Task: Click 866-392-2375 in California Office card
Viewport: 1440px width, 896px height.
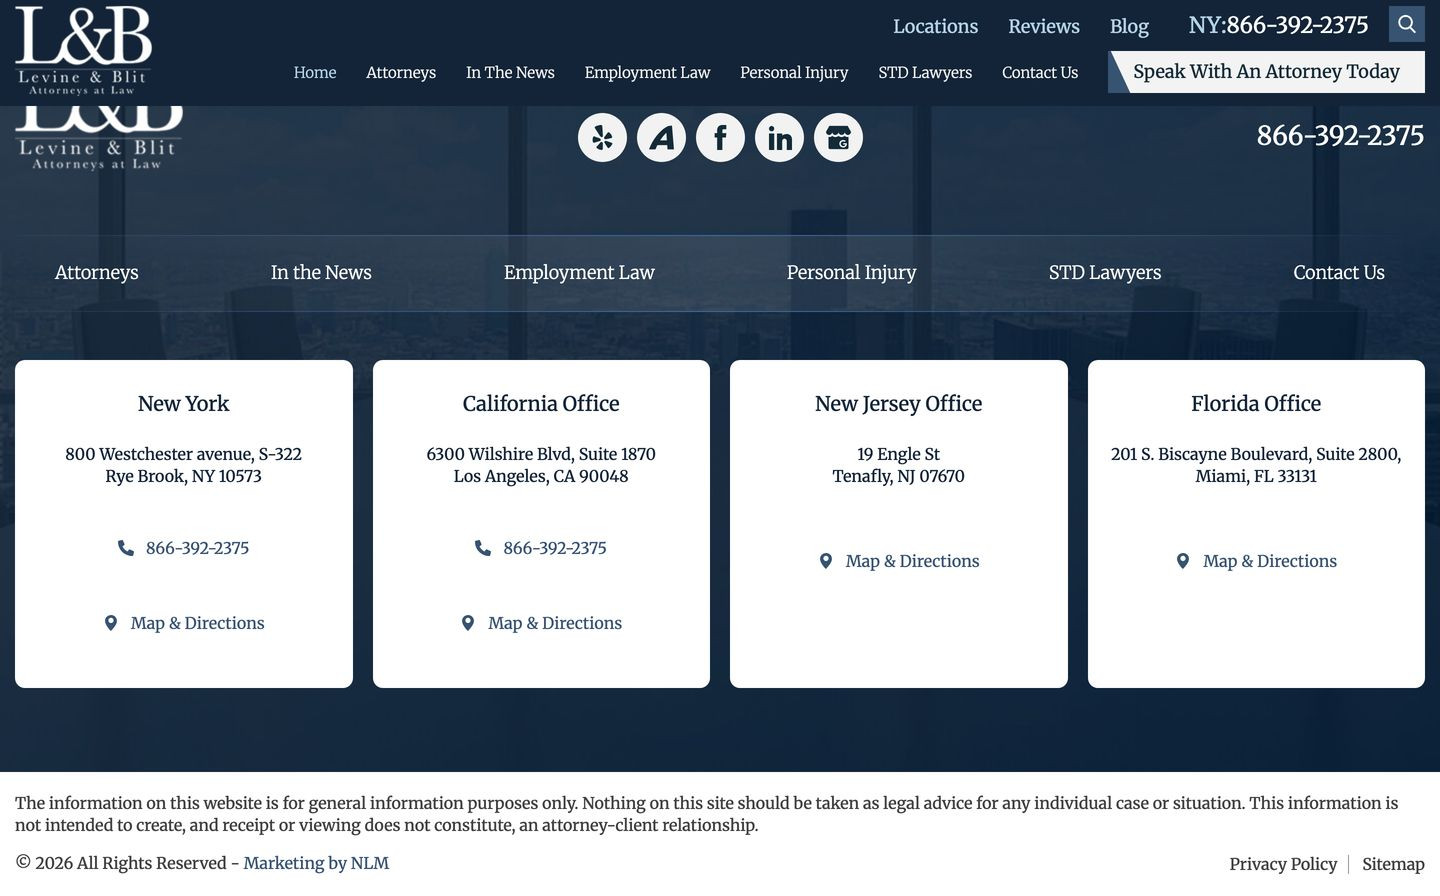Action: 555,548
